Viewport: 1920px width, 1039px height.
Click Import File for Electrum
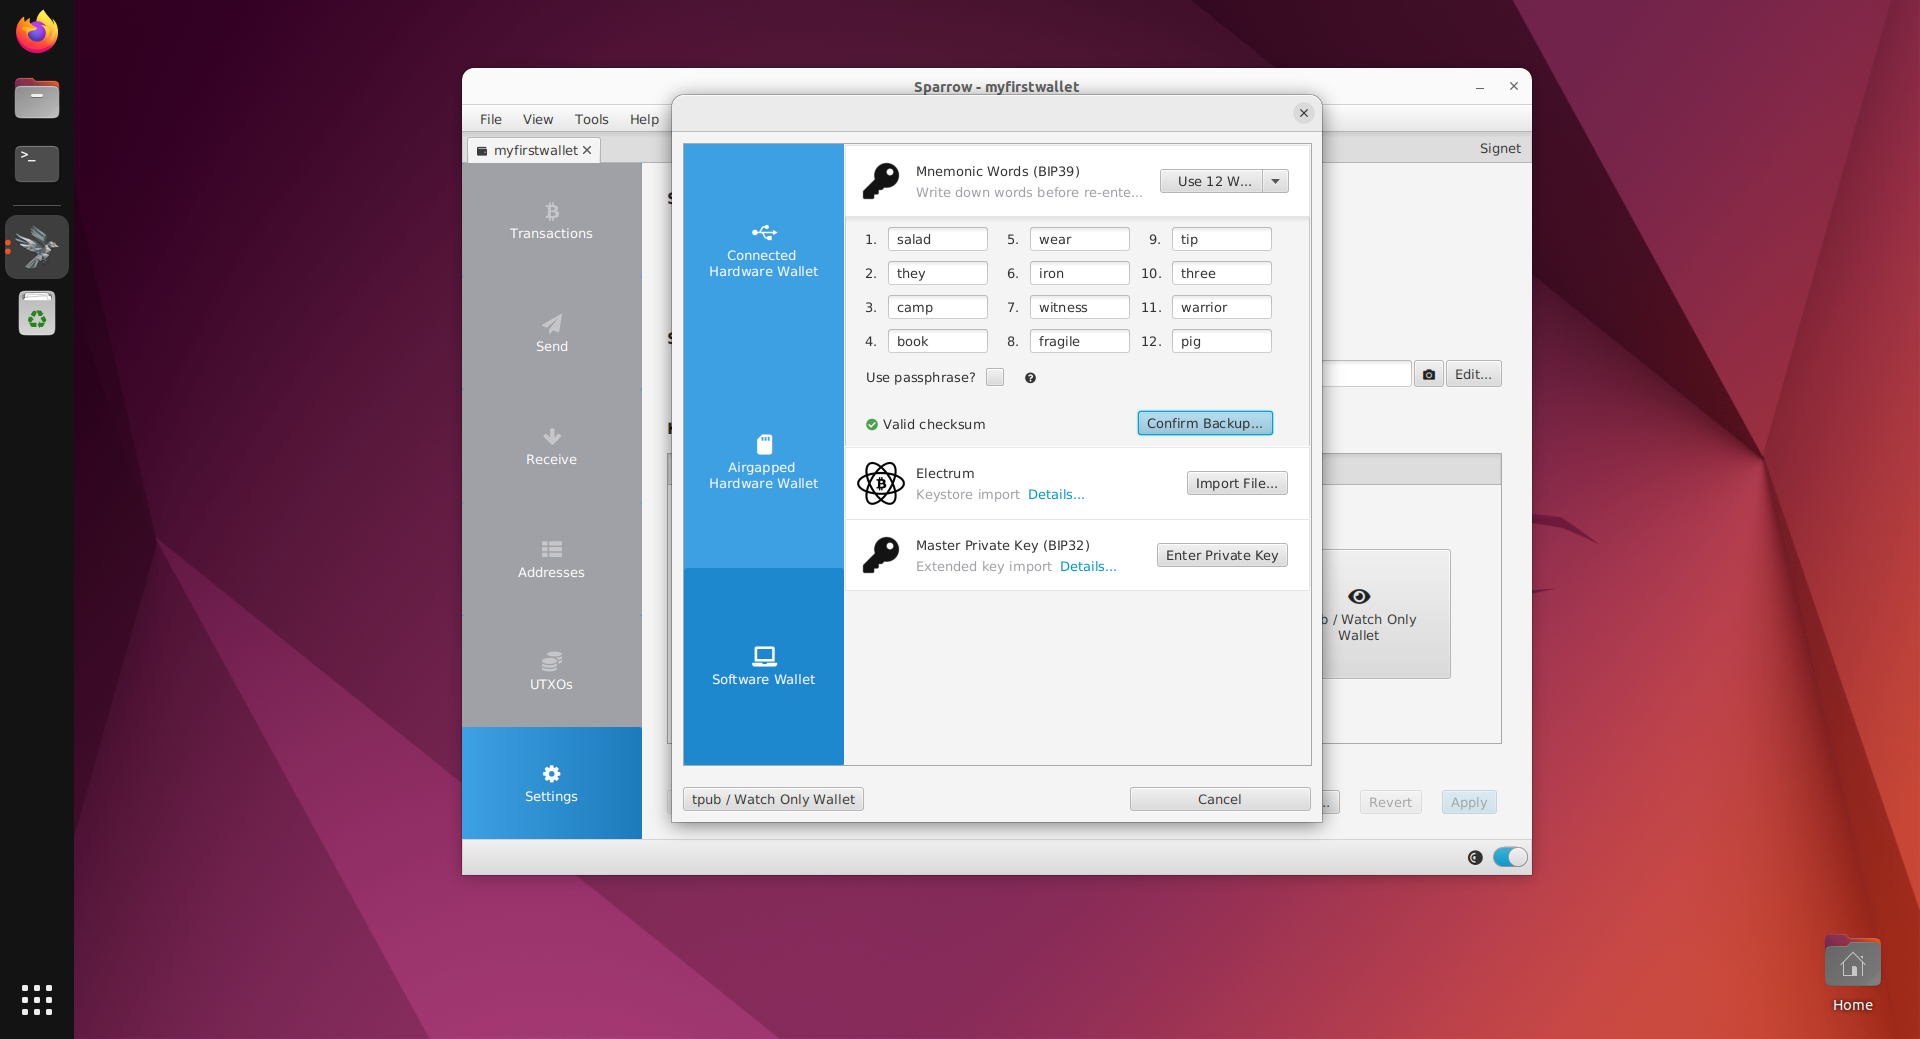[1237, 483]
